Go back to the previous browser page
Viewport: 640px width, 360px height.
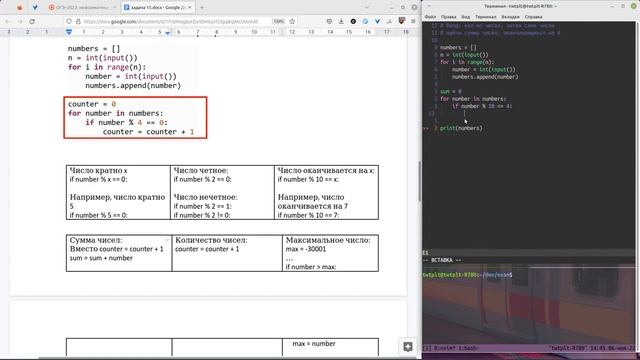coord(8,21)
